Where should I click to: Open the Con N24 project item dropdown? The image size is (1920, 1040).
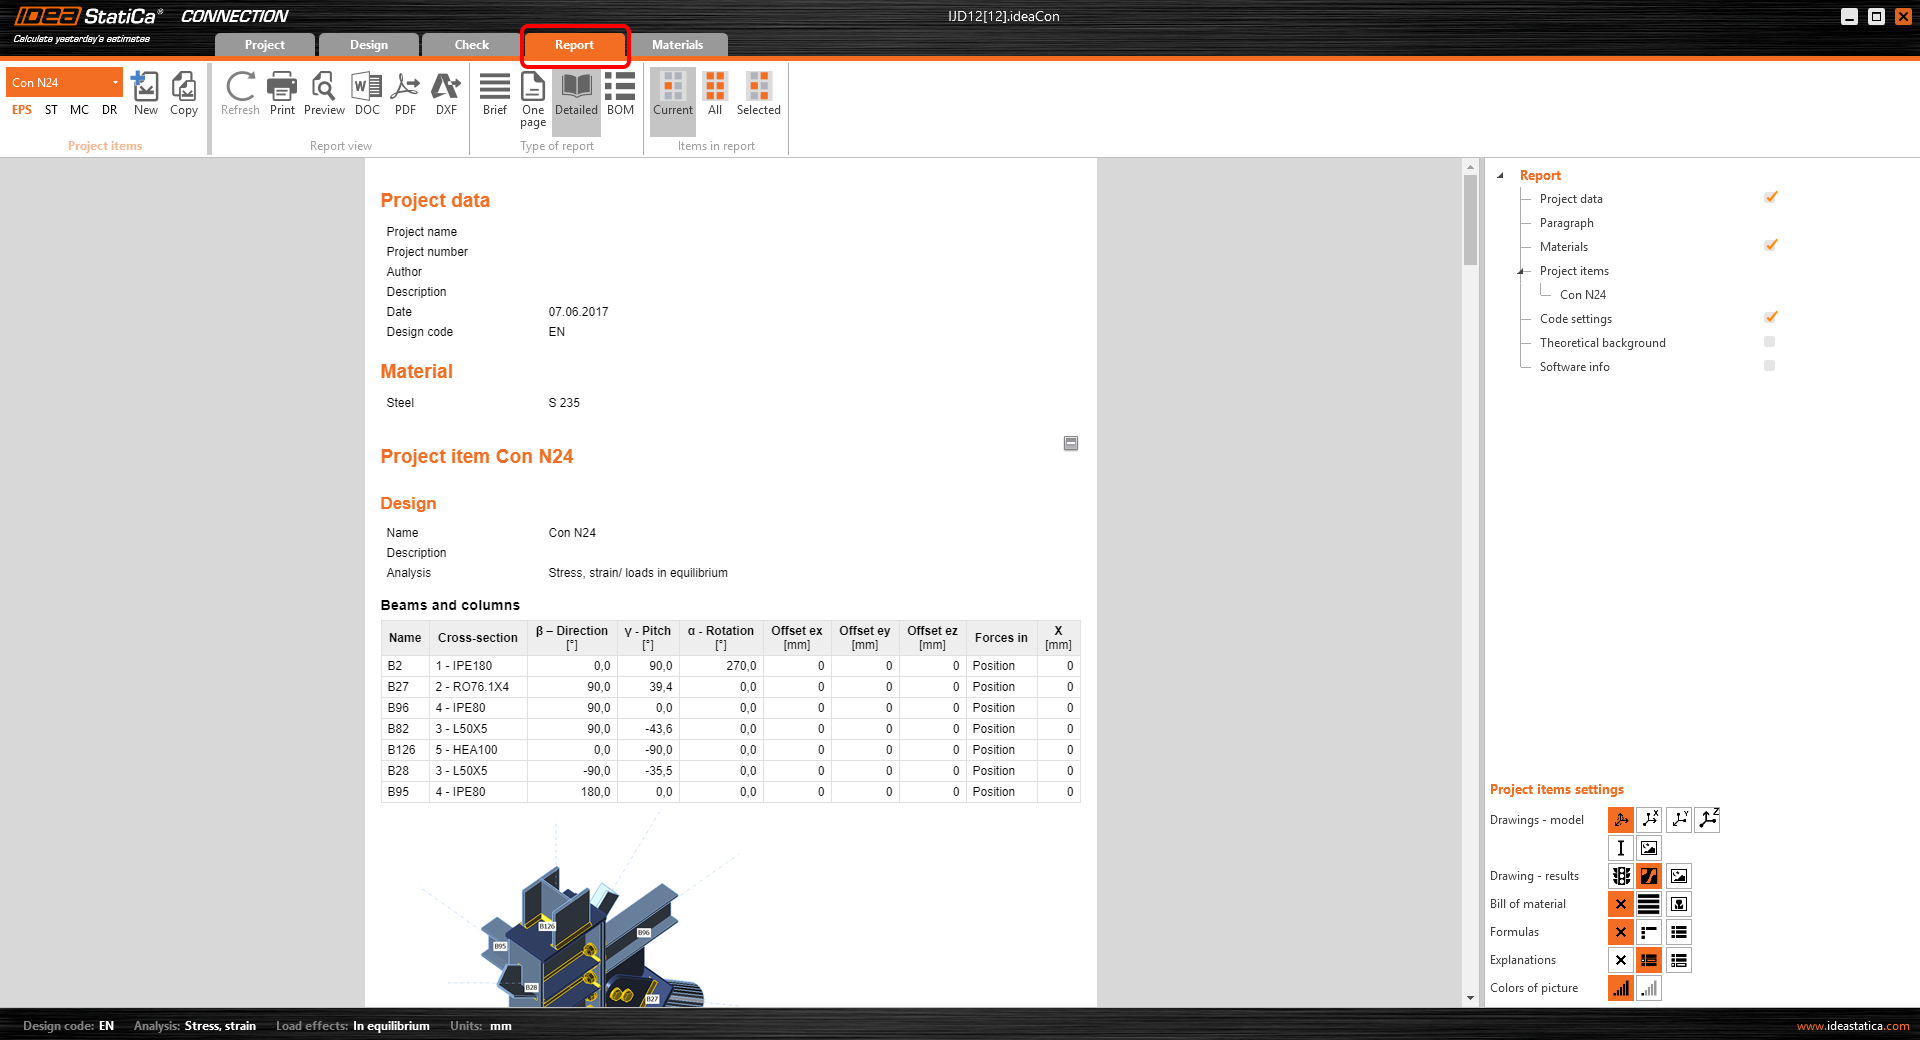pos(65,83)
